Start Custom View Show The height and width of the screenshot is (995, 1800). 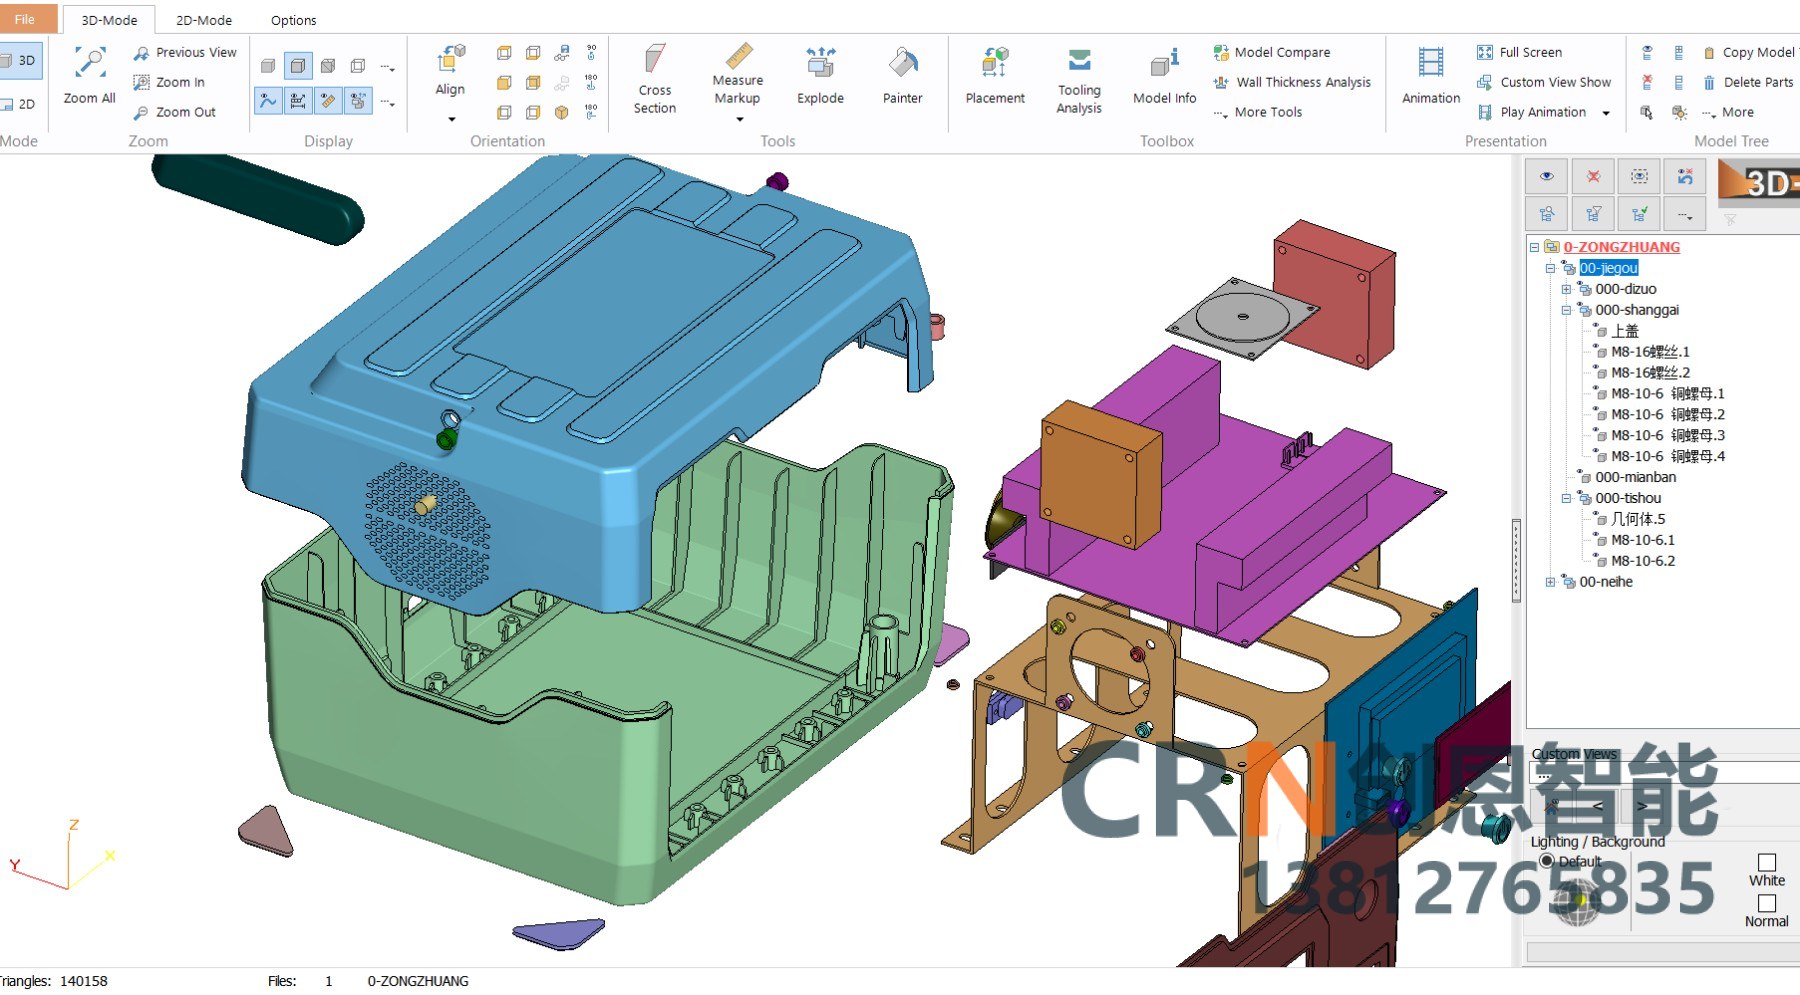click(x=1544, y=82)
